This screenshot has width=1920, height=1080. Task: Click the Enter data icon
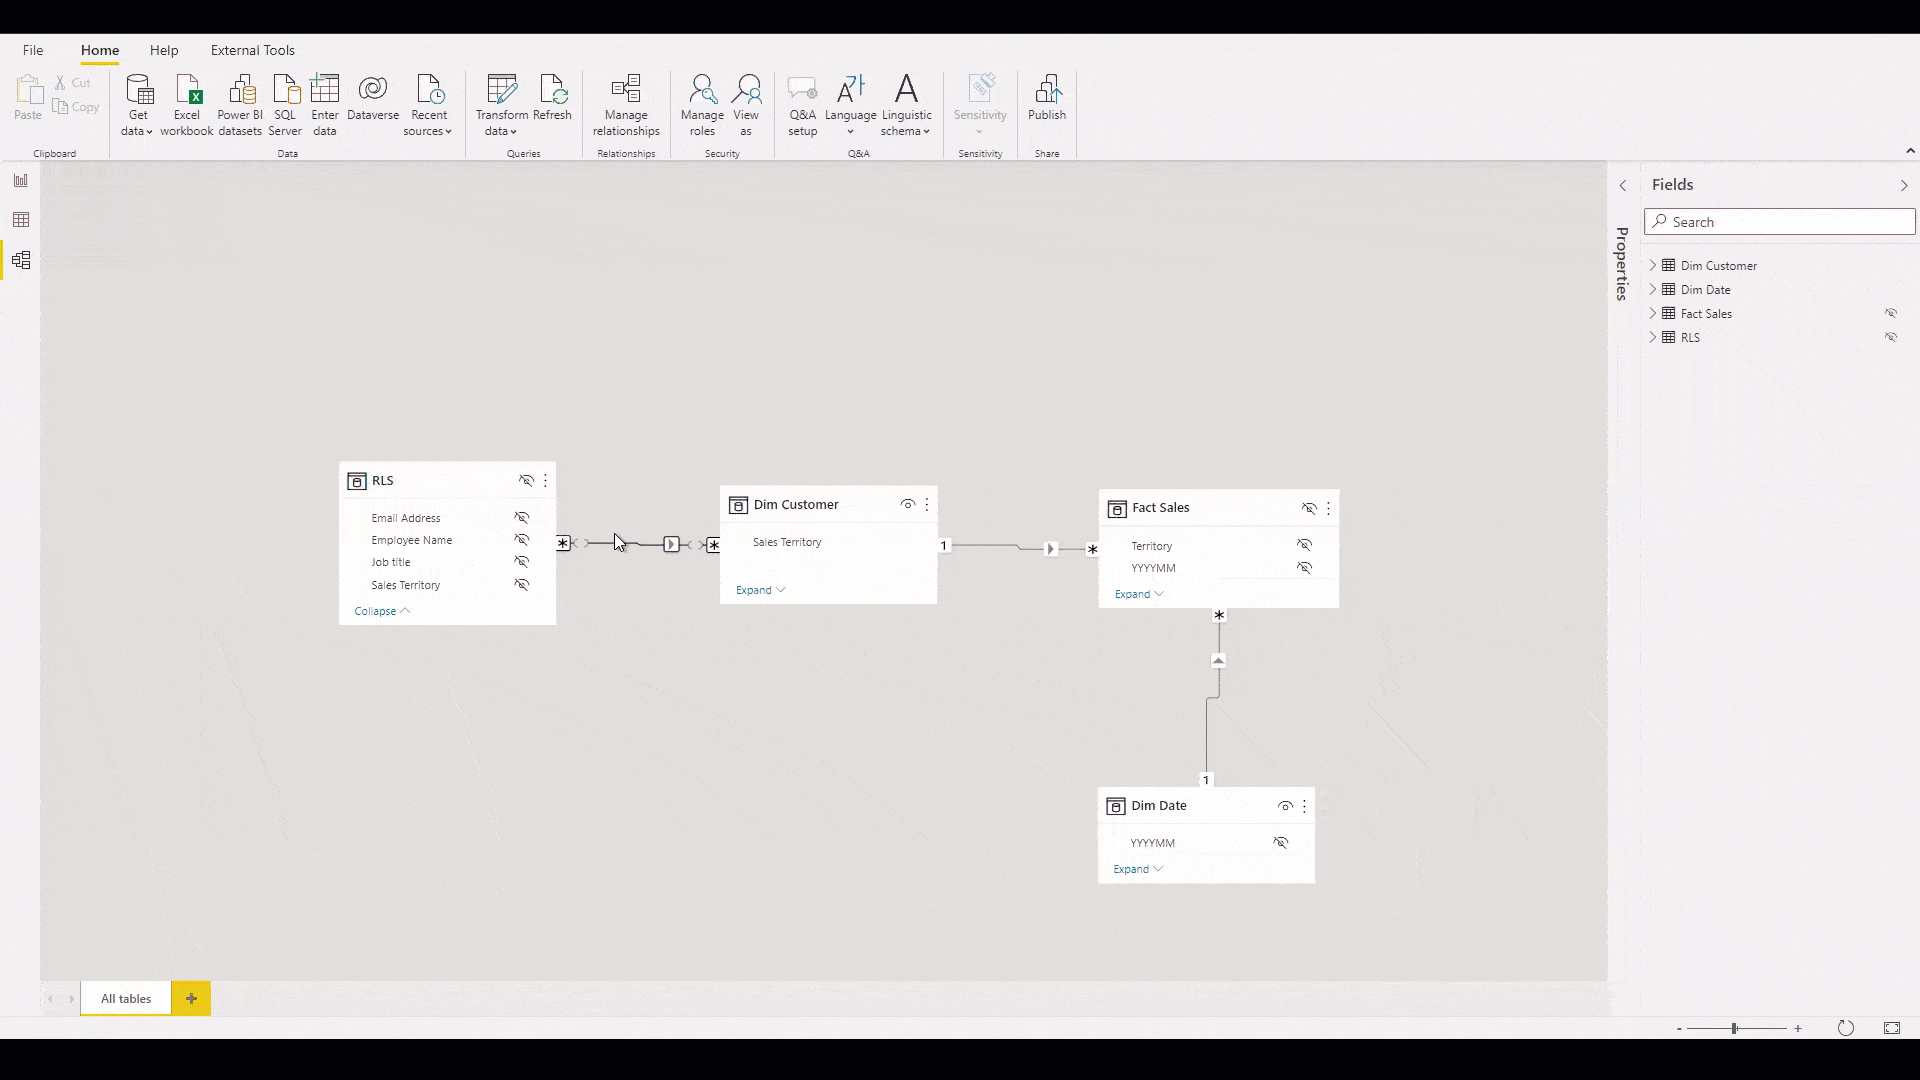click(x=325, y=103)
